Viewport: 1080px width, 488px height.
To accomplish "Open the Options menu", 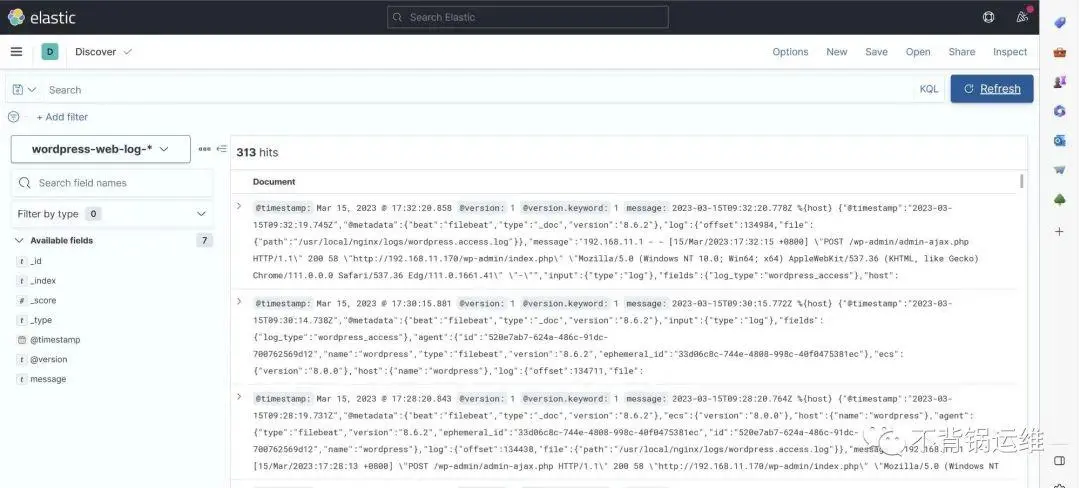I will pos(790,52).
